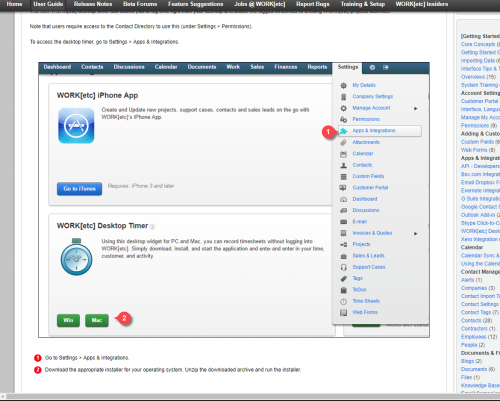Click the App Store icon for iPhone App
Viewport: 500px width, 401px height.
76,126
